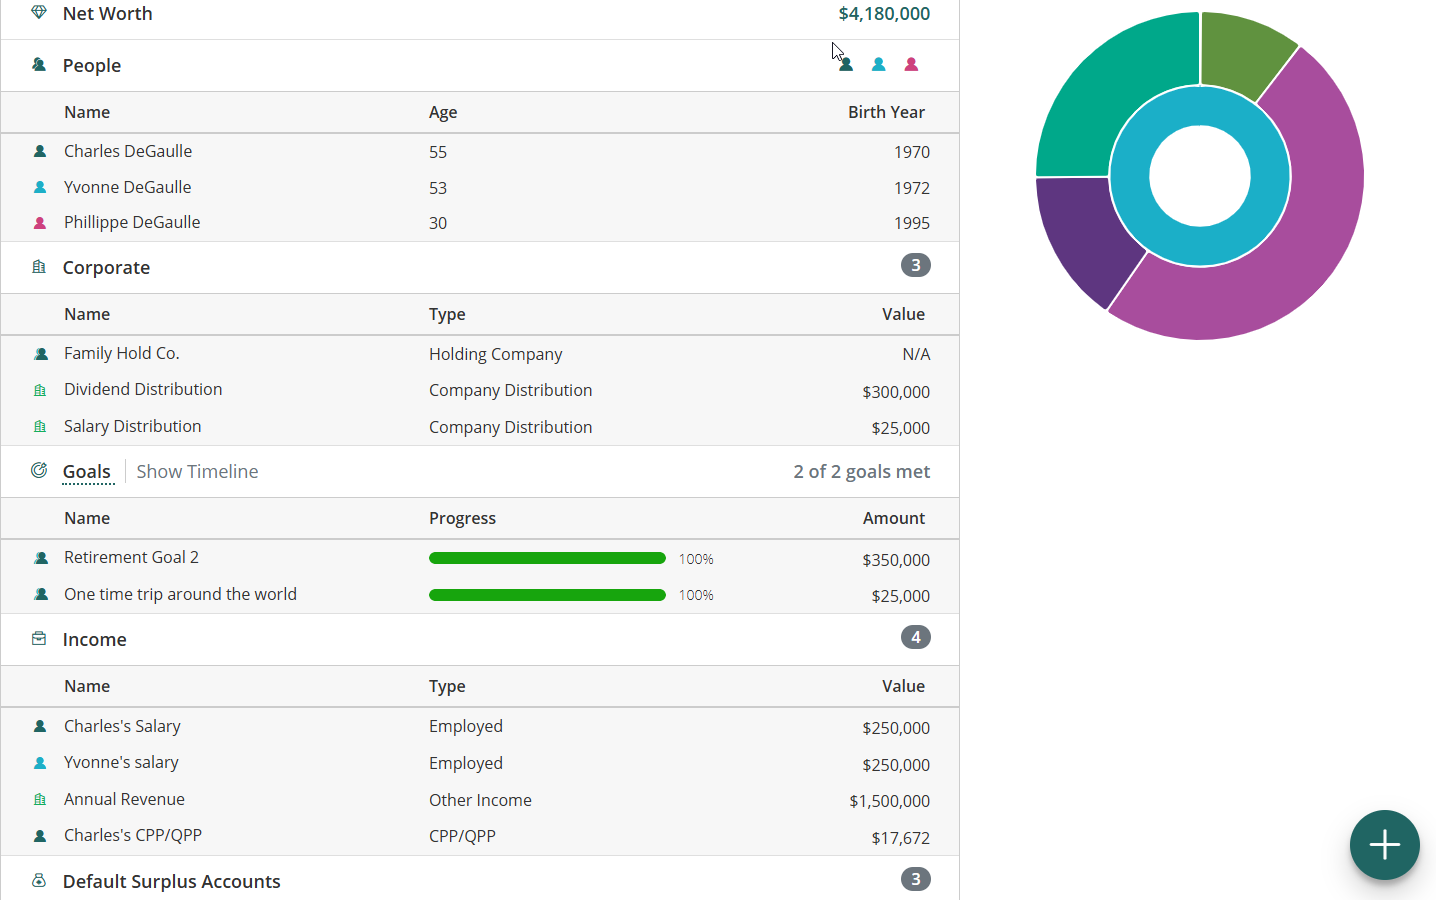Click the Corporate building icon

(x=39, y=267)
